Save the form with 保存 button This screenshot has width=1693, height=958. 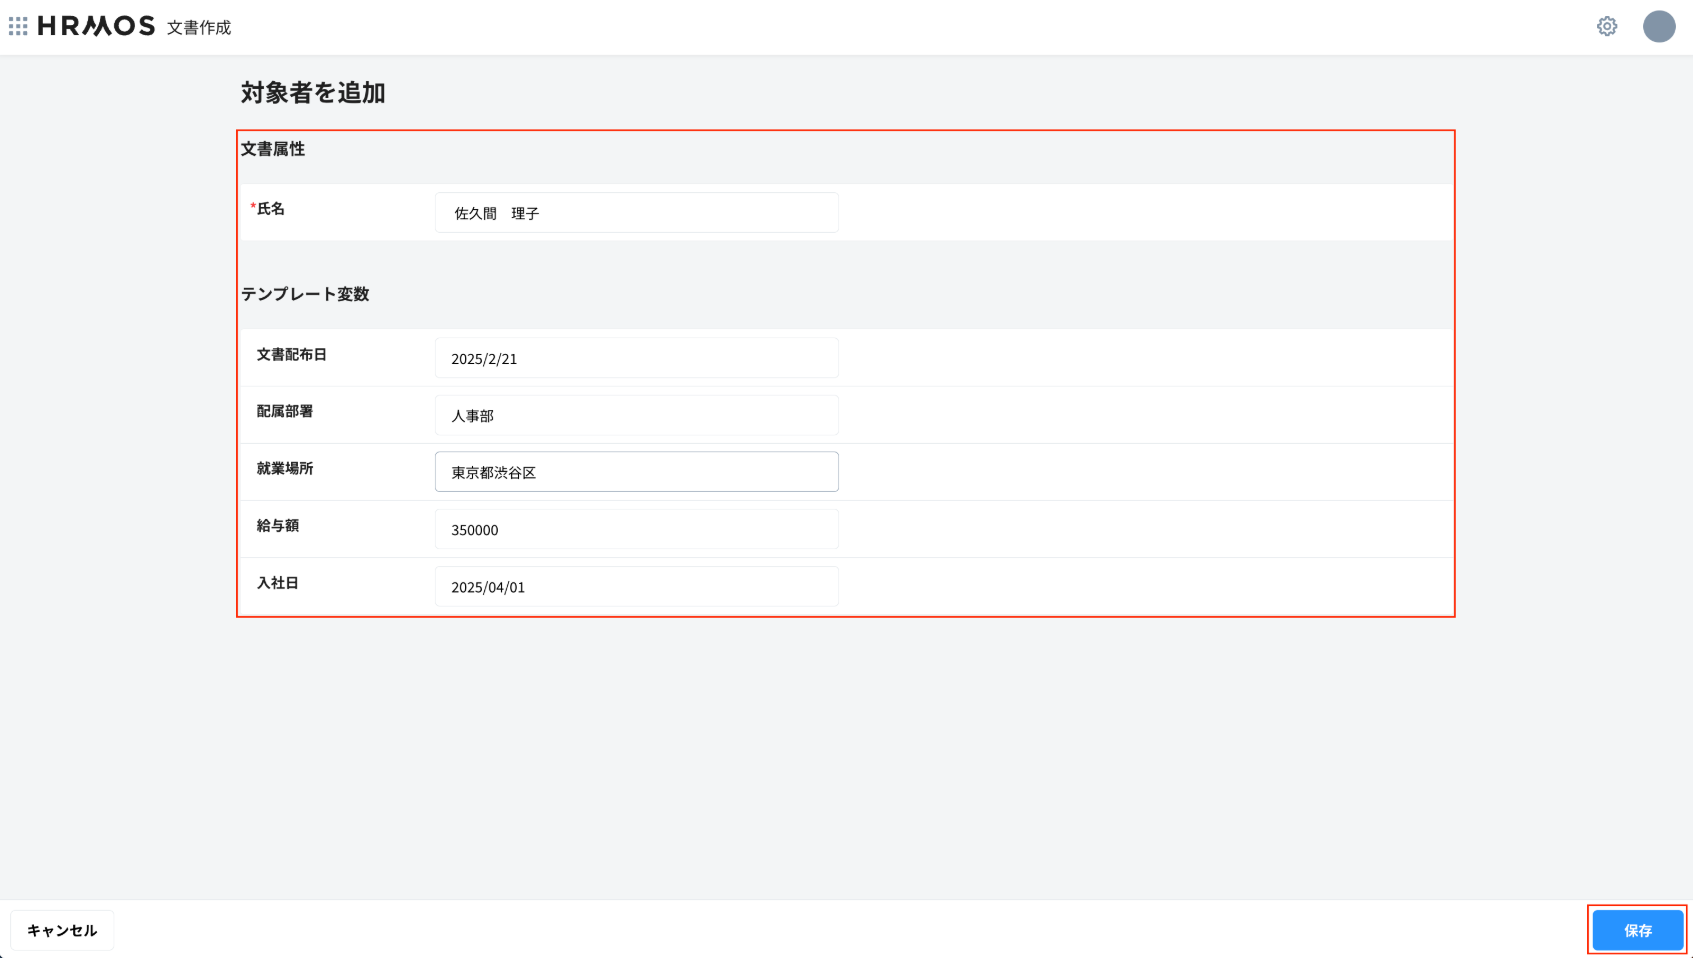(x=1637, y=930)
